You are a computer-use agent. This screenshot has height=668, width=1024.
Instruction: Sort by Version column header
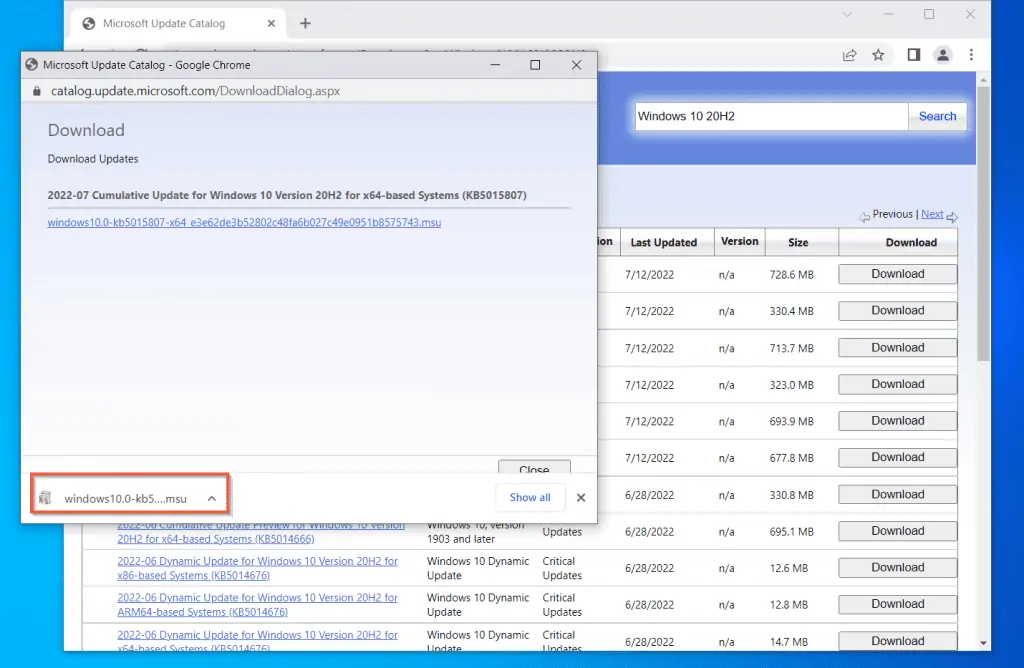click(739, 241)
